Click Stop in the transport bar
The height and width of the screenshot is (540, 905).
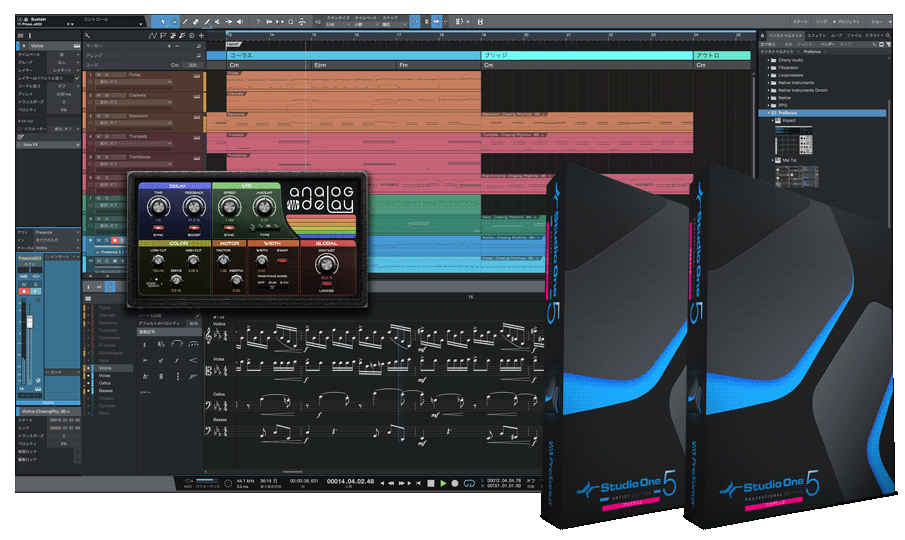click(431, 483)
